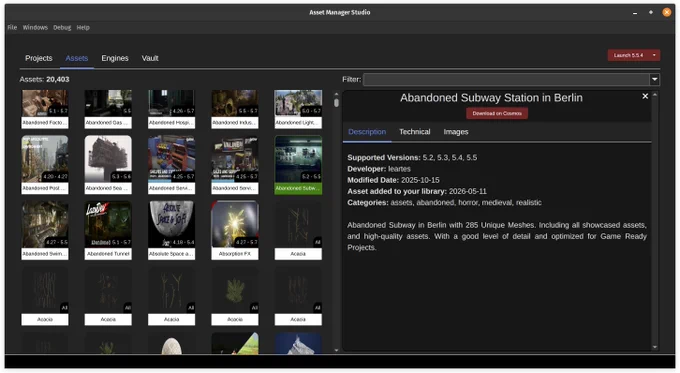Expand the Filter dropdown arrow
This screenshot has width=680, height=373.
pos(654,79)
